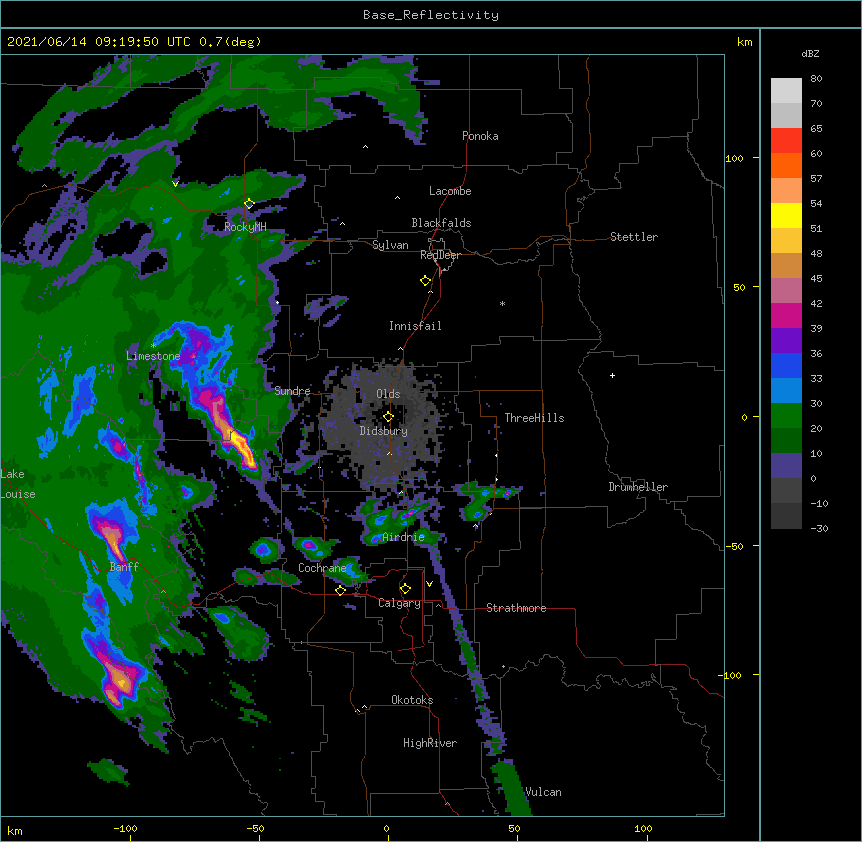Click the yellow V marker east of Calgary

click(429, 584)
